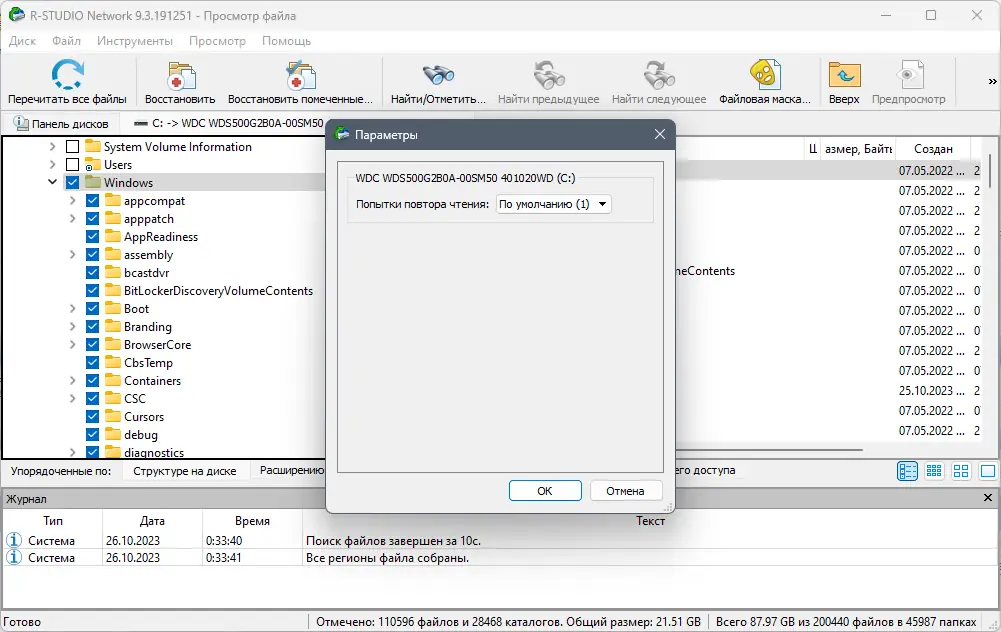
Task: Dismiss the dialog with Отмена
Action: pos(626,490)
